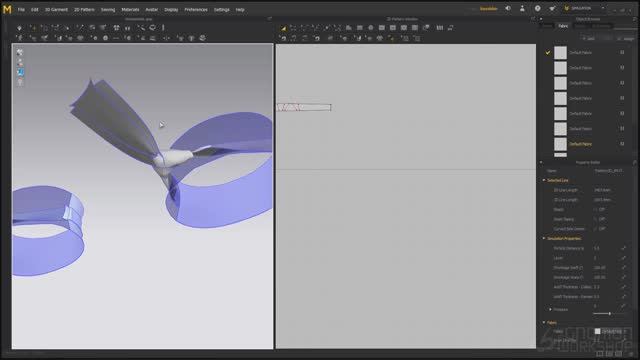Open the File menu

[x=21, y=9]
